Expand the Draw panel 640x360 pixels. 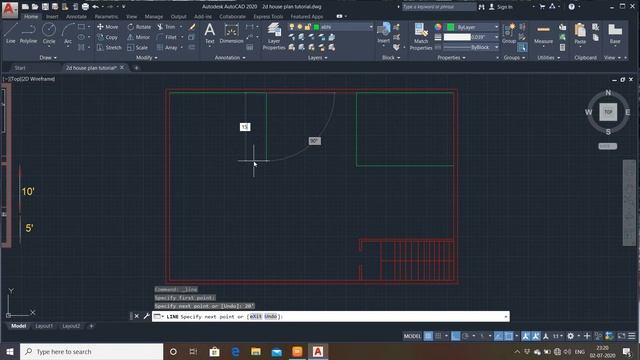(48, 58)
